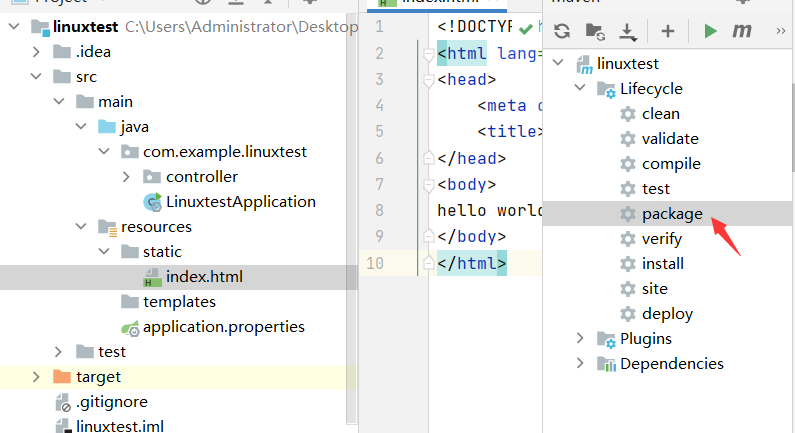Show more Maven toolbar actions via chevrons
Image resolution: width=795 pixels, height=433 pixels.
[x=780, y=31]
